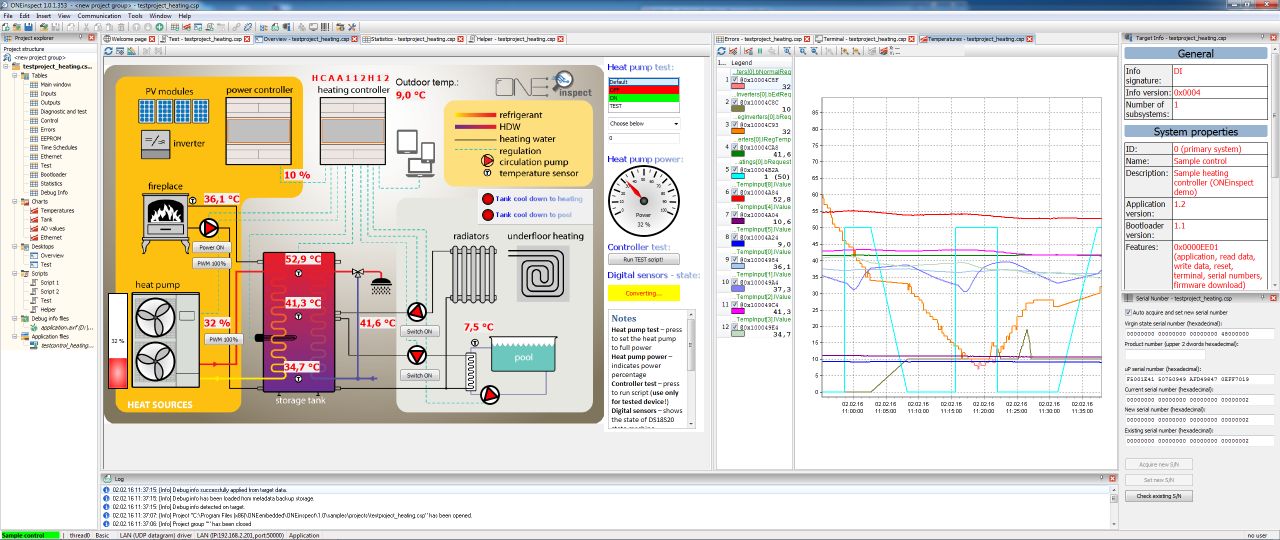
Task: Toggle legend checkbox for series 10 value 37,3
Action: point(735,281)
